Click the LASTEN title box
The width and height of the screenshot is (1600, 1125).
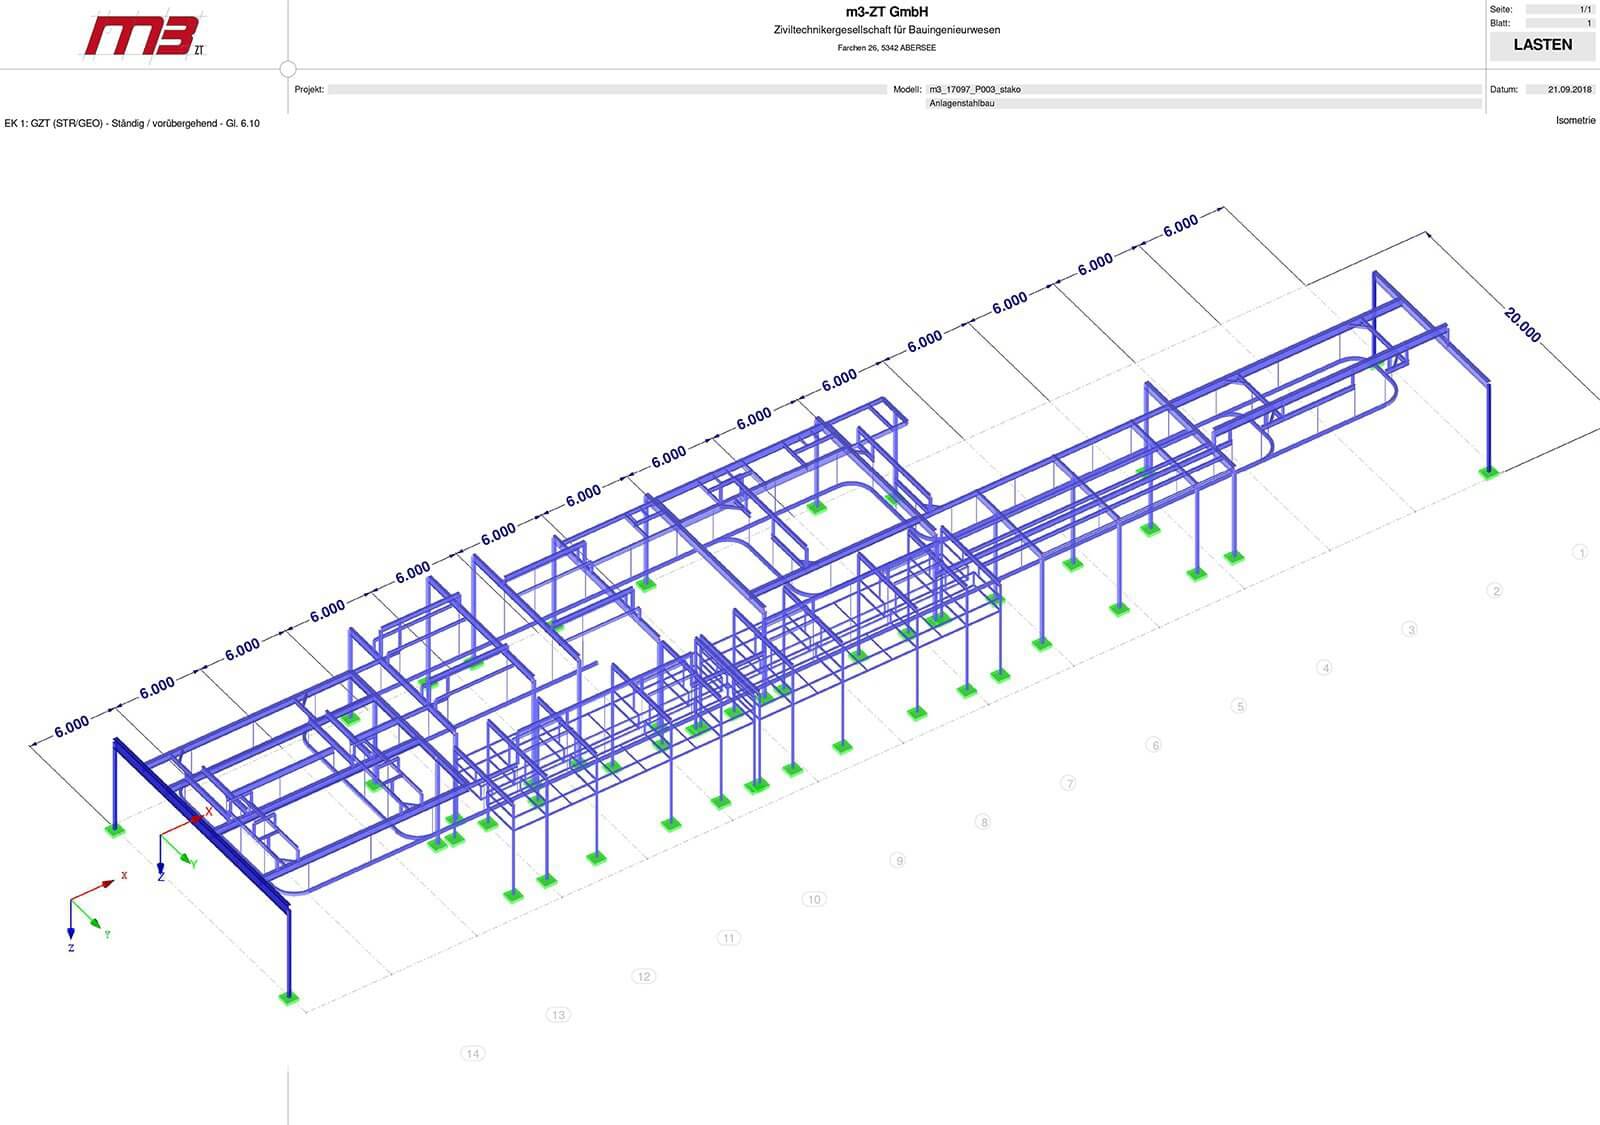click(x=1542, y=45)
